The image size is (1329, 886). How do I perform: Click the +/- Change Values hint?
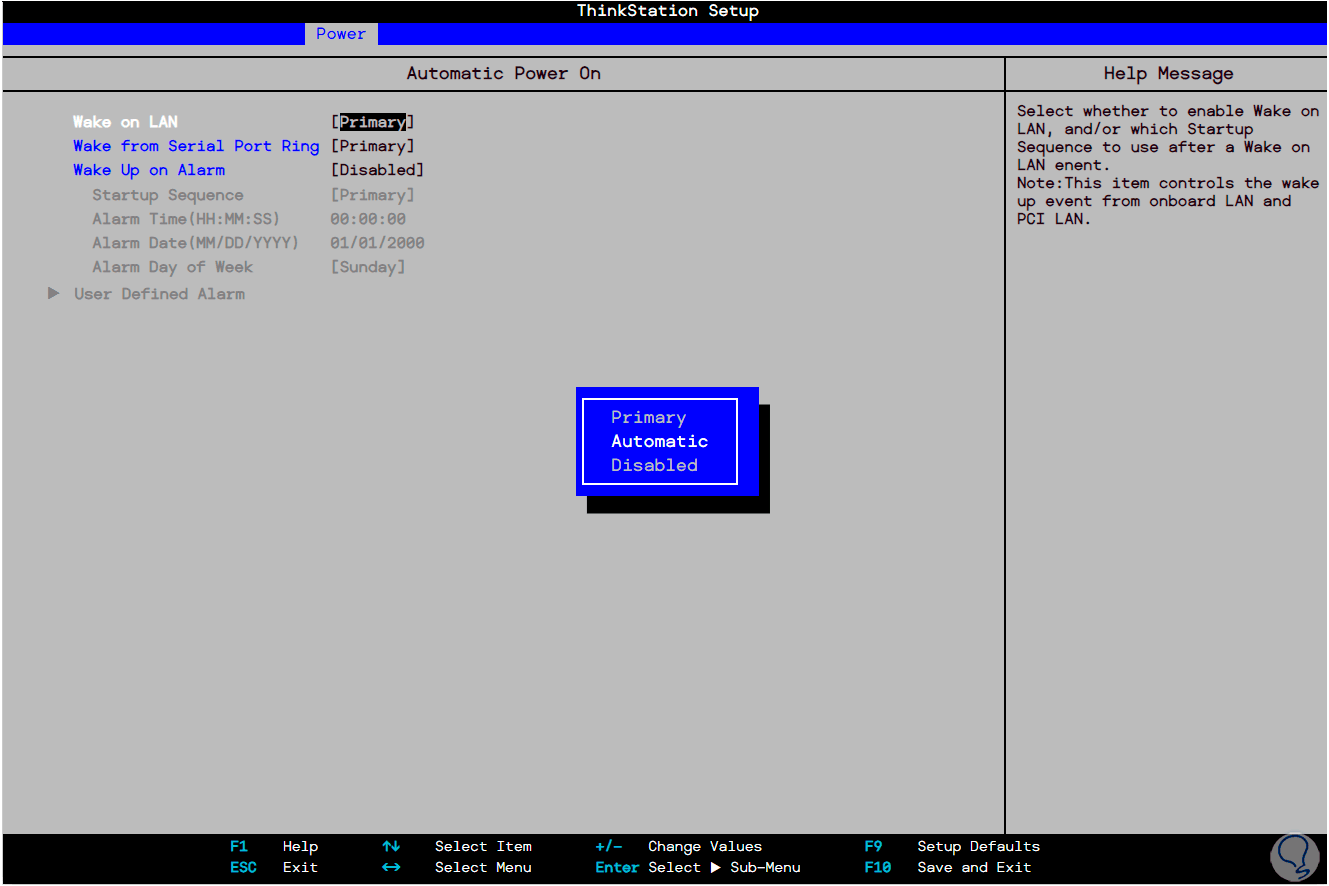(x=678, y=847)
